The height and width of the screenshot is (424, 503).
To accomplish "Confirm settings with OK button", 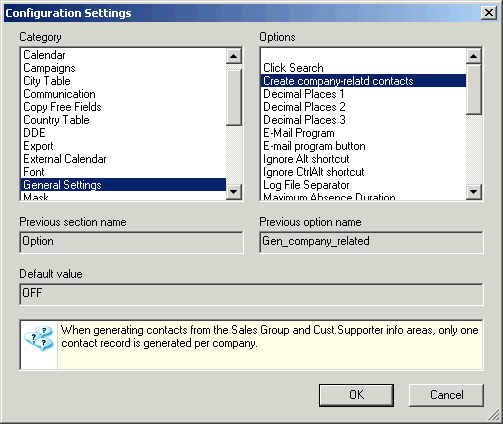I will click(x=356, y=395).
